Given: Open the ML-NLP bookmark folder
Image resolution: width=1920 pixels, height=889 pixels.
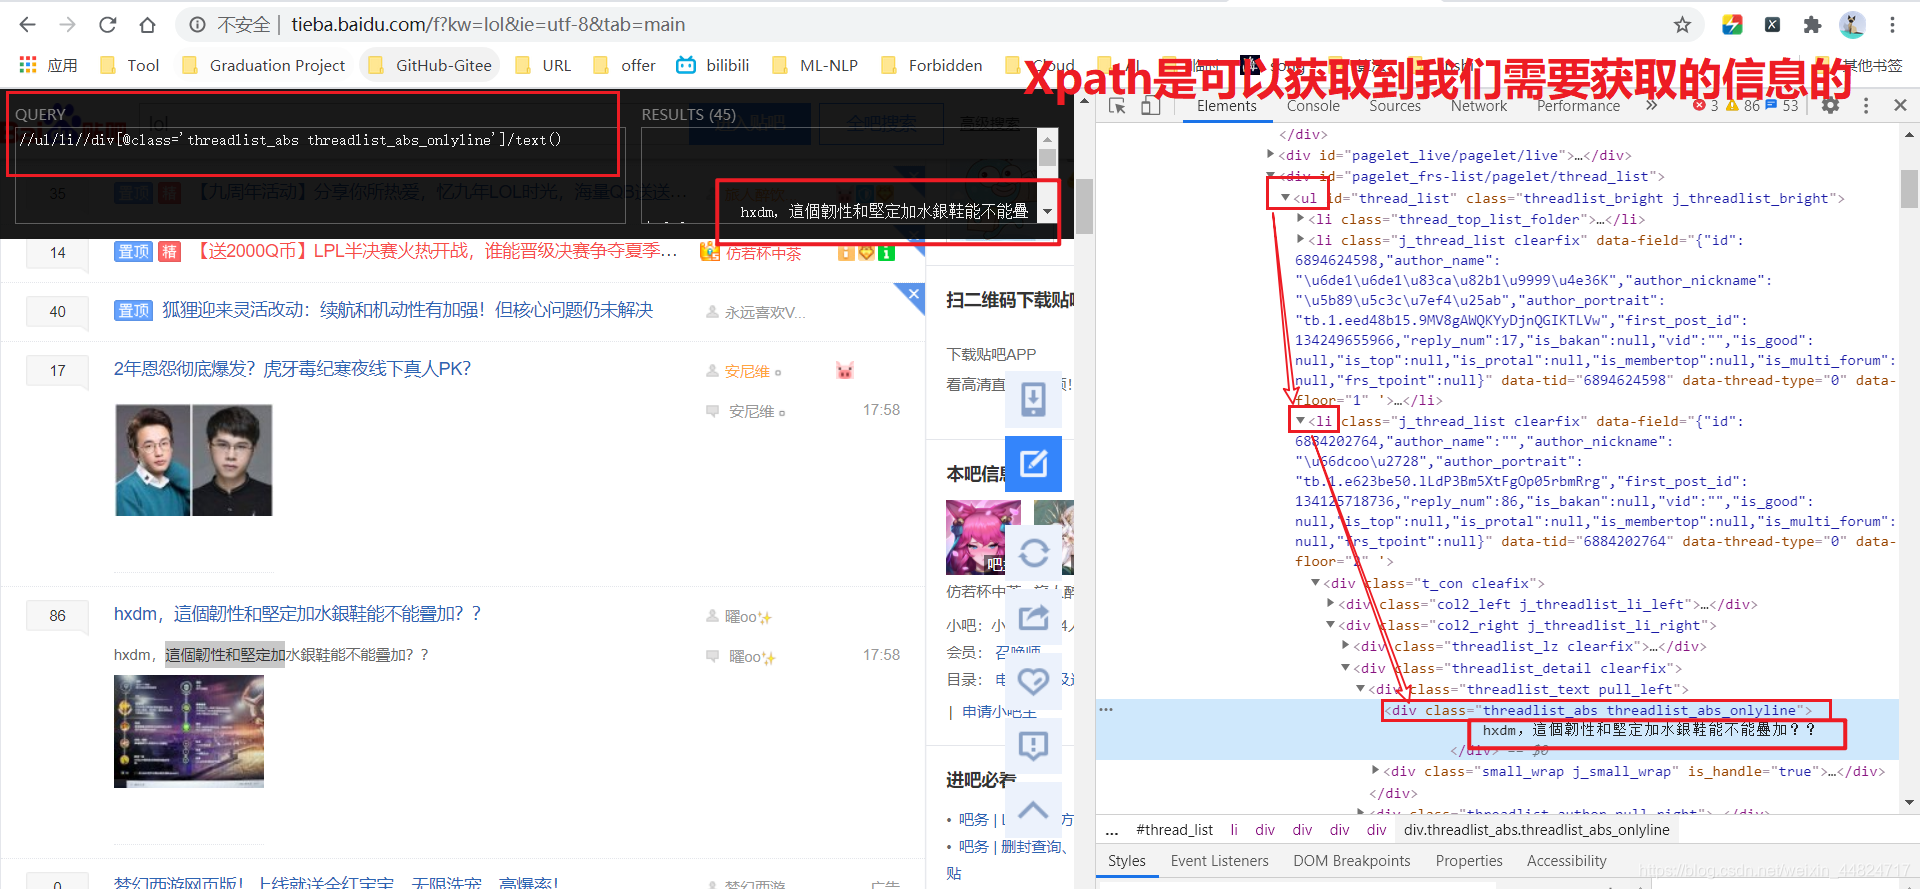Looking at the screenshot, I should (816, 65).
